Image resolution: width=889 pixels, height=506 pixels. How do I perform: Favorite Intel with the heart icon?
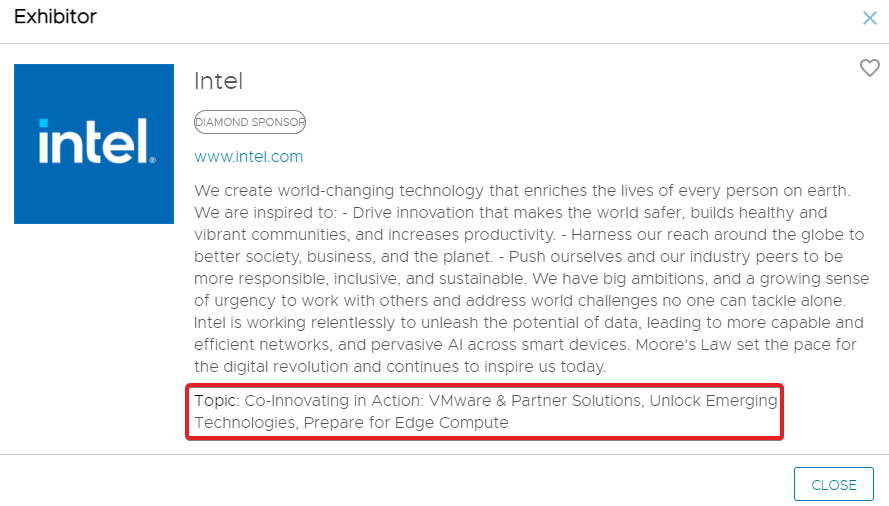point(870,68)
